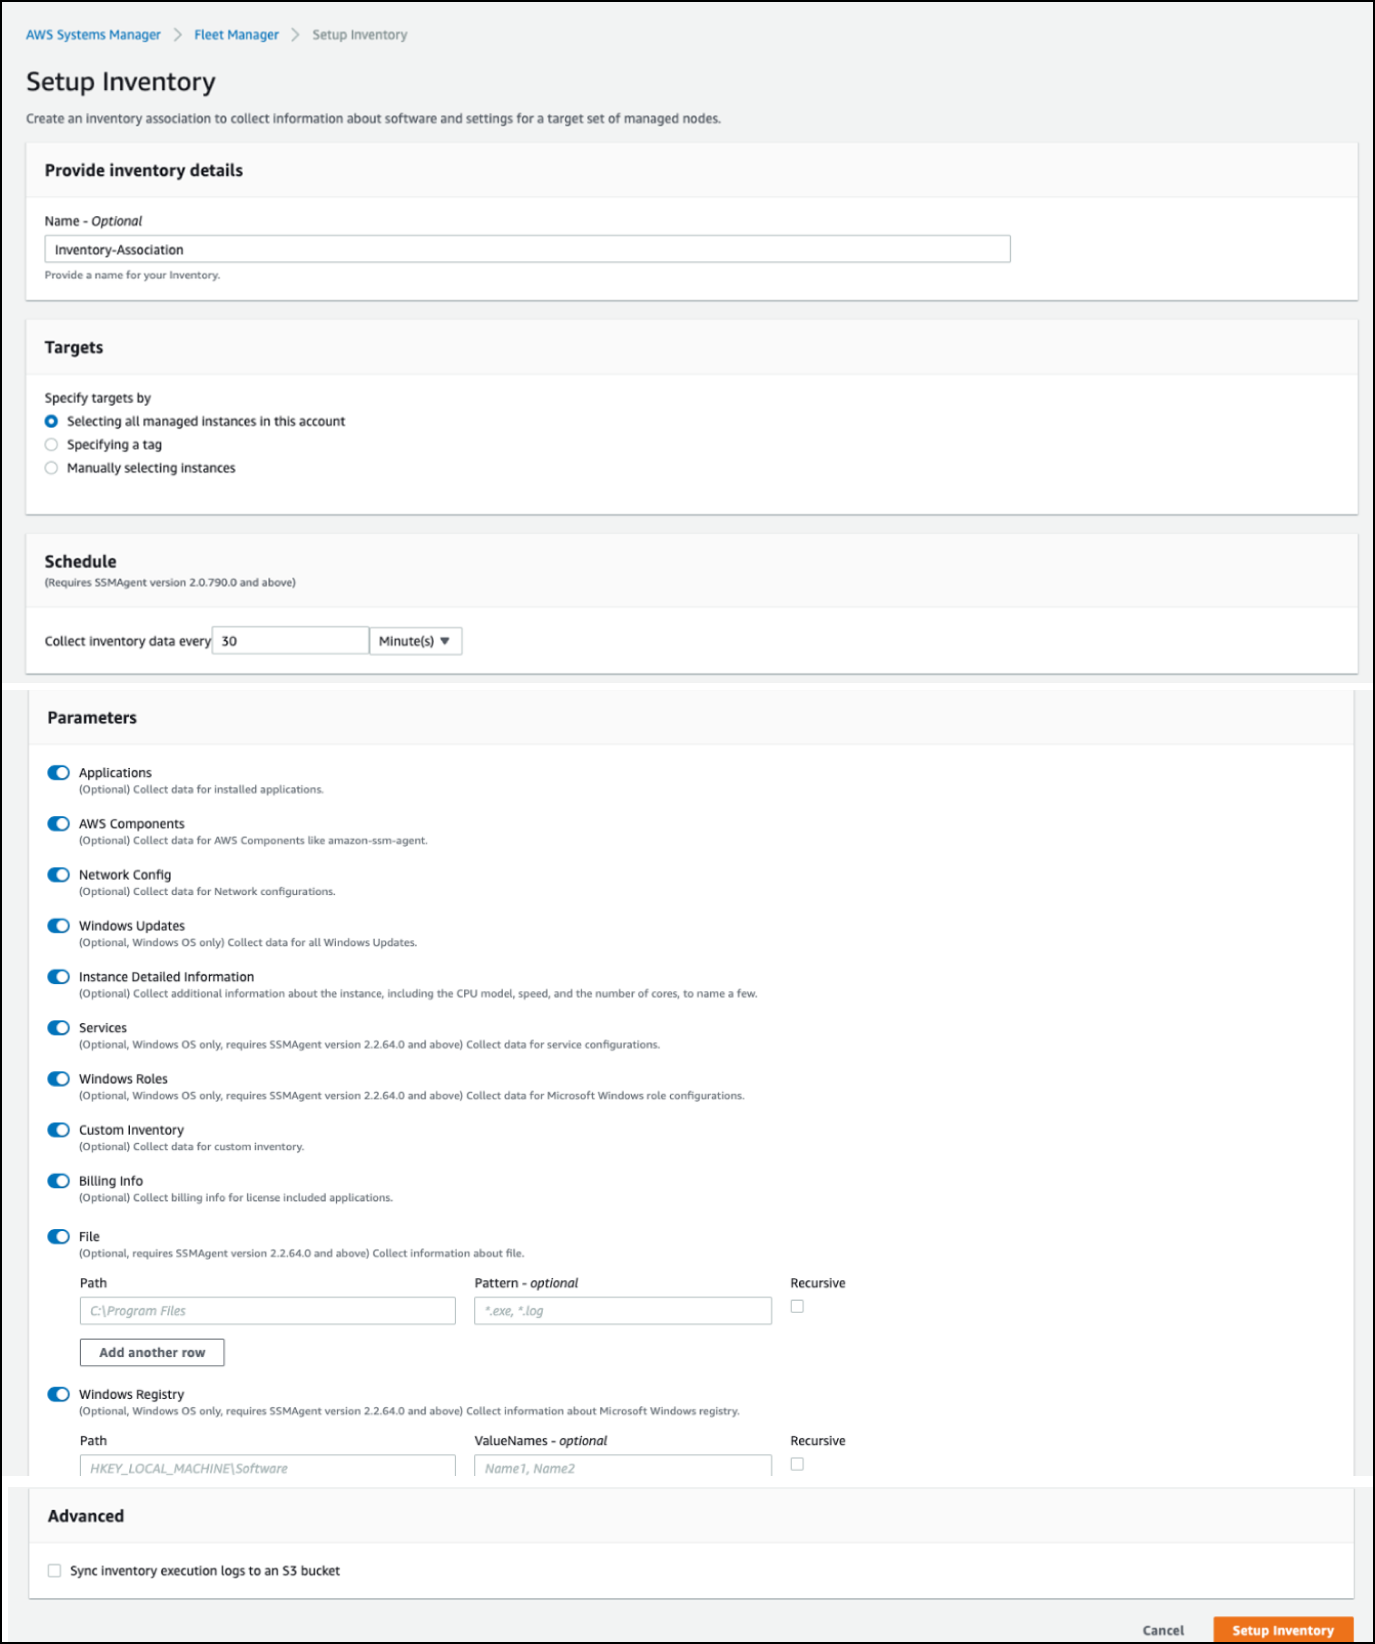
Task: Disable the Applications toggle
Action: coord(59,773)
